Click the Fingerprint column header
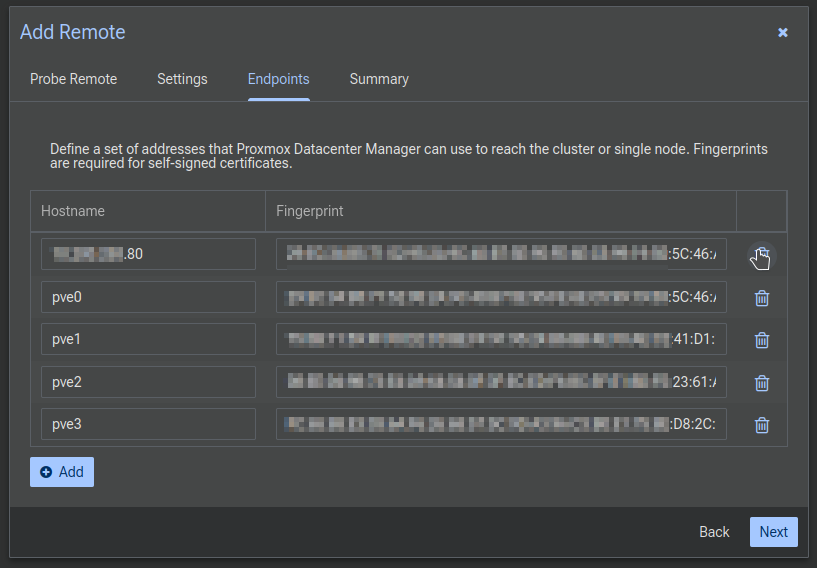The width and height of the screenshot is (817, 568). pyautogui.click(x=500, y=211)
